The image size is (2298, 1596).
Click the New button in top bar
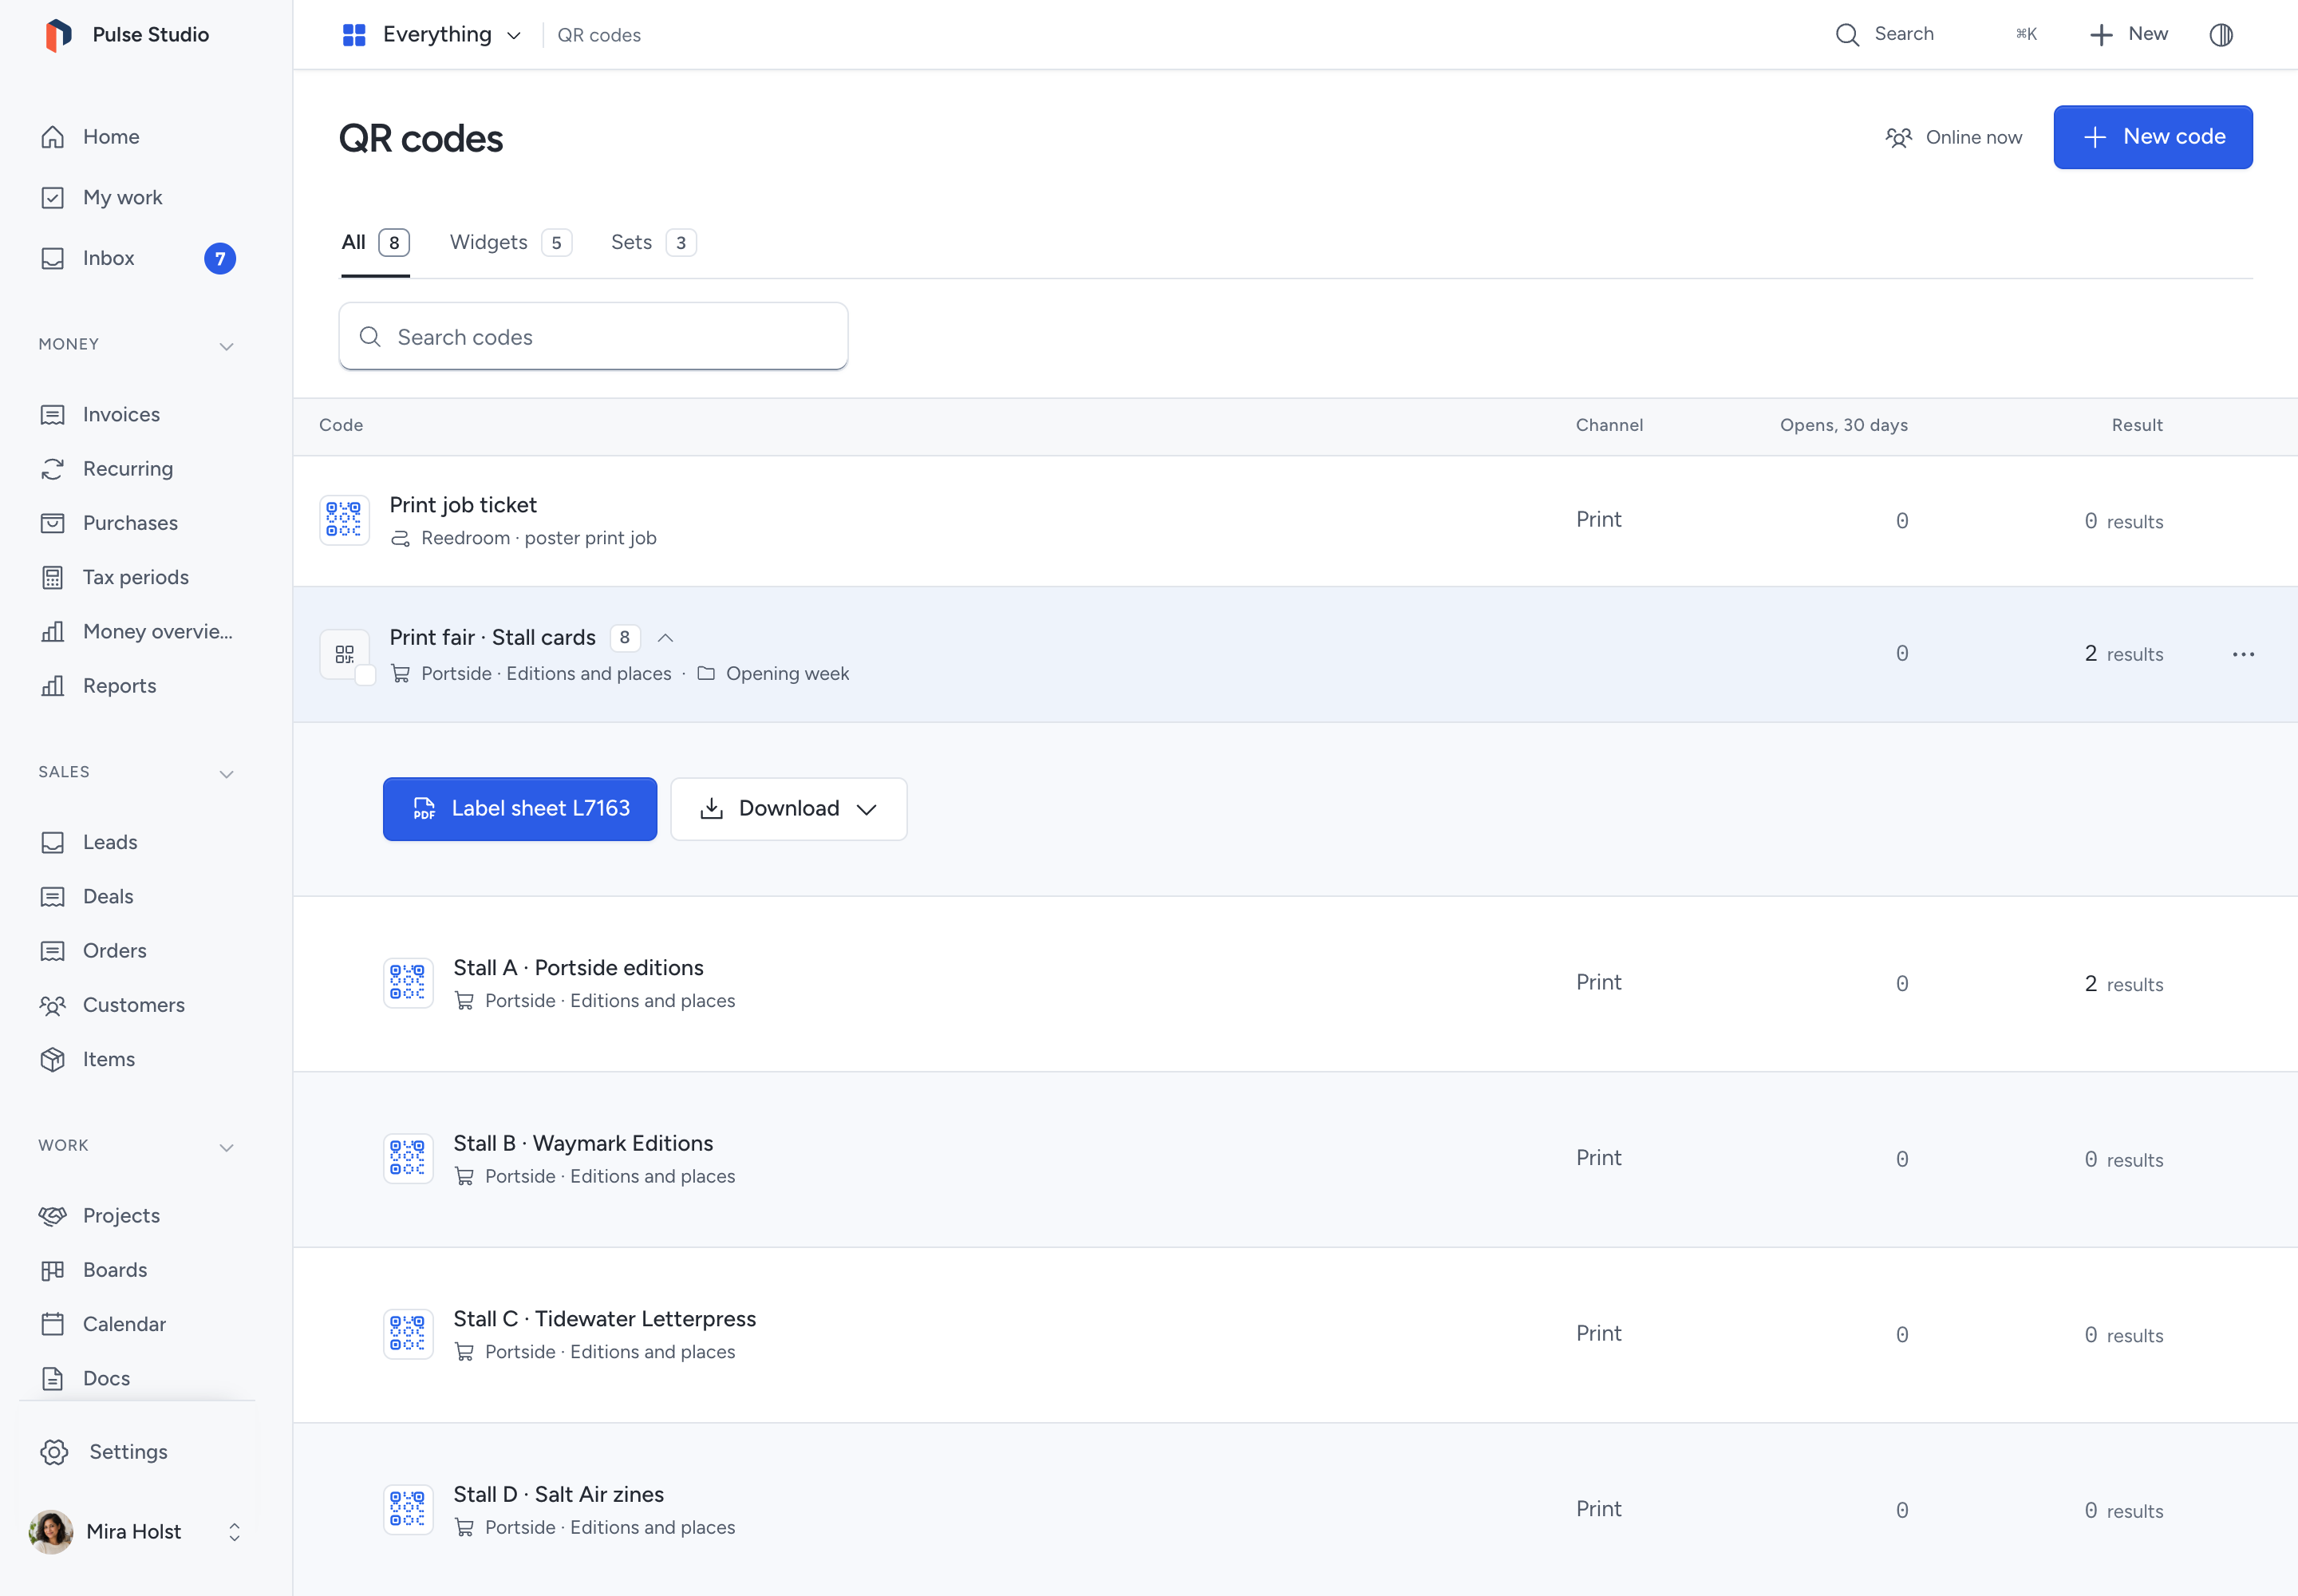tap(2129, 35)
